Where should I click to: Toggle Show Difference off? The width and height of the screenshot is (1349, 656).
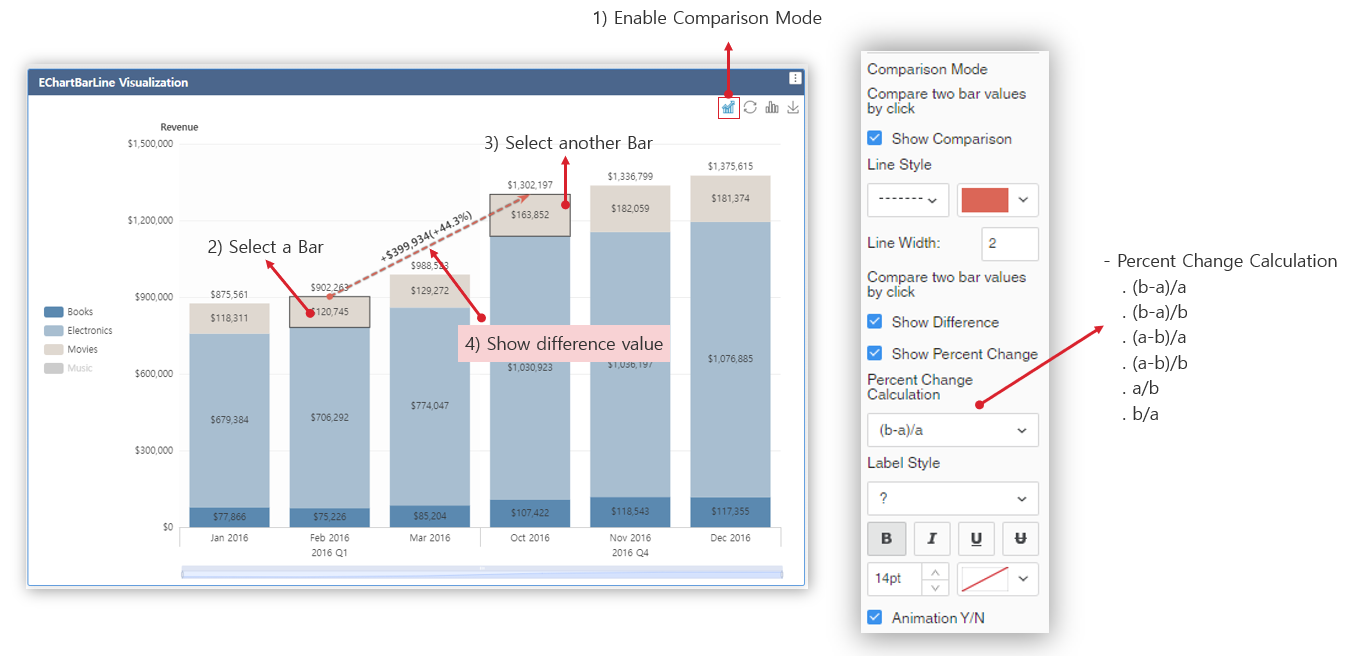(x=874, y=322)
